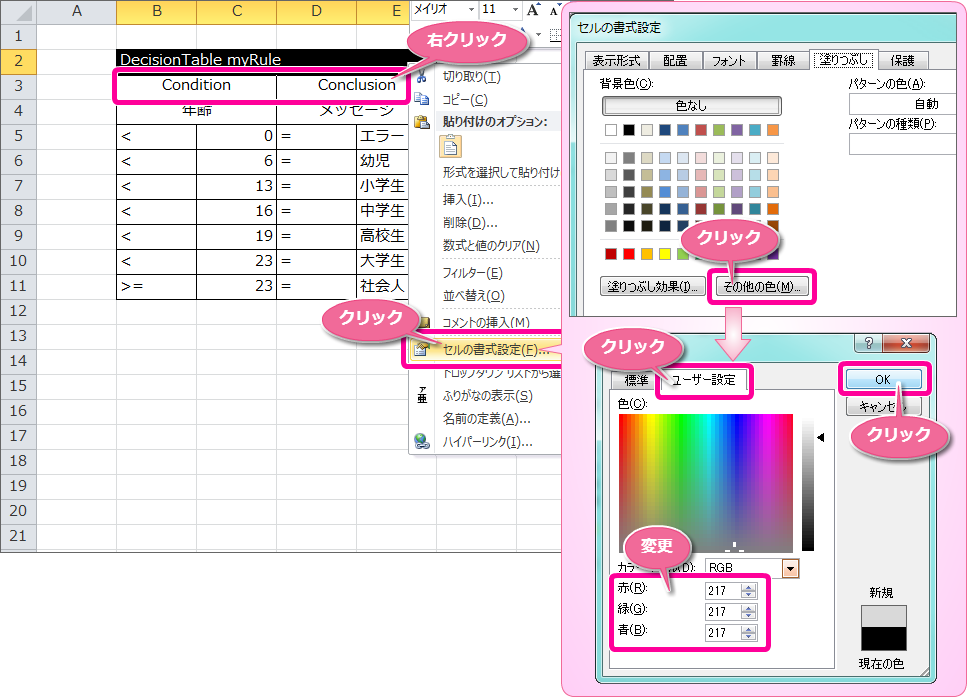967x697 pixels.
Task: Click the spinner arrows for 青(B)
Action: [x=749, y=633]
